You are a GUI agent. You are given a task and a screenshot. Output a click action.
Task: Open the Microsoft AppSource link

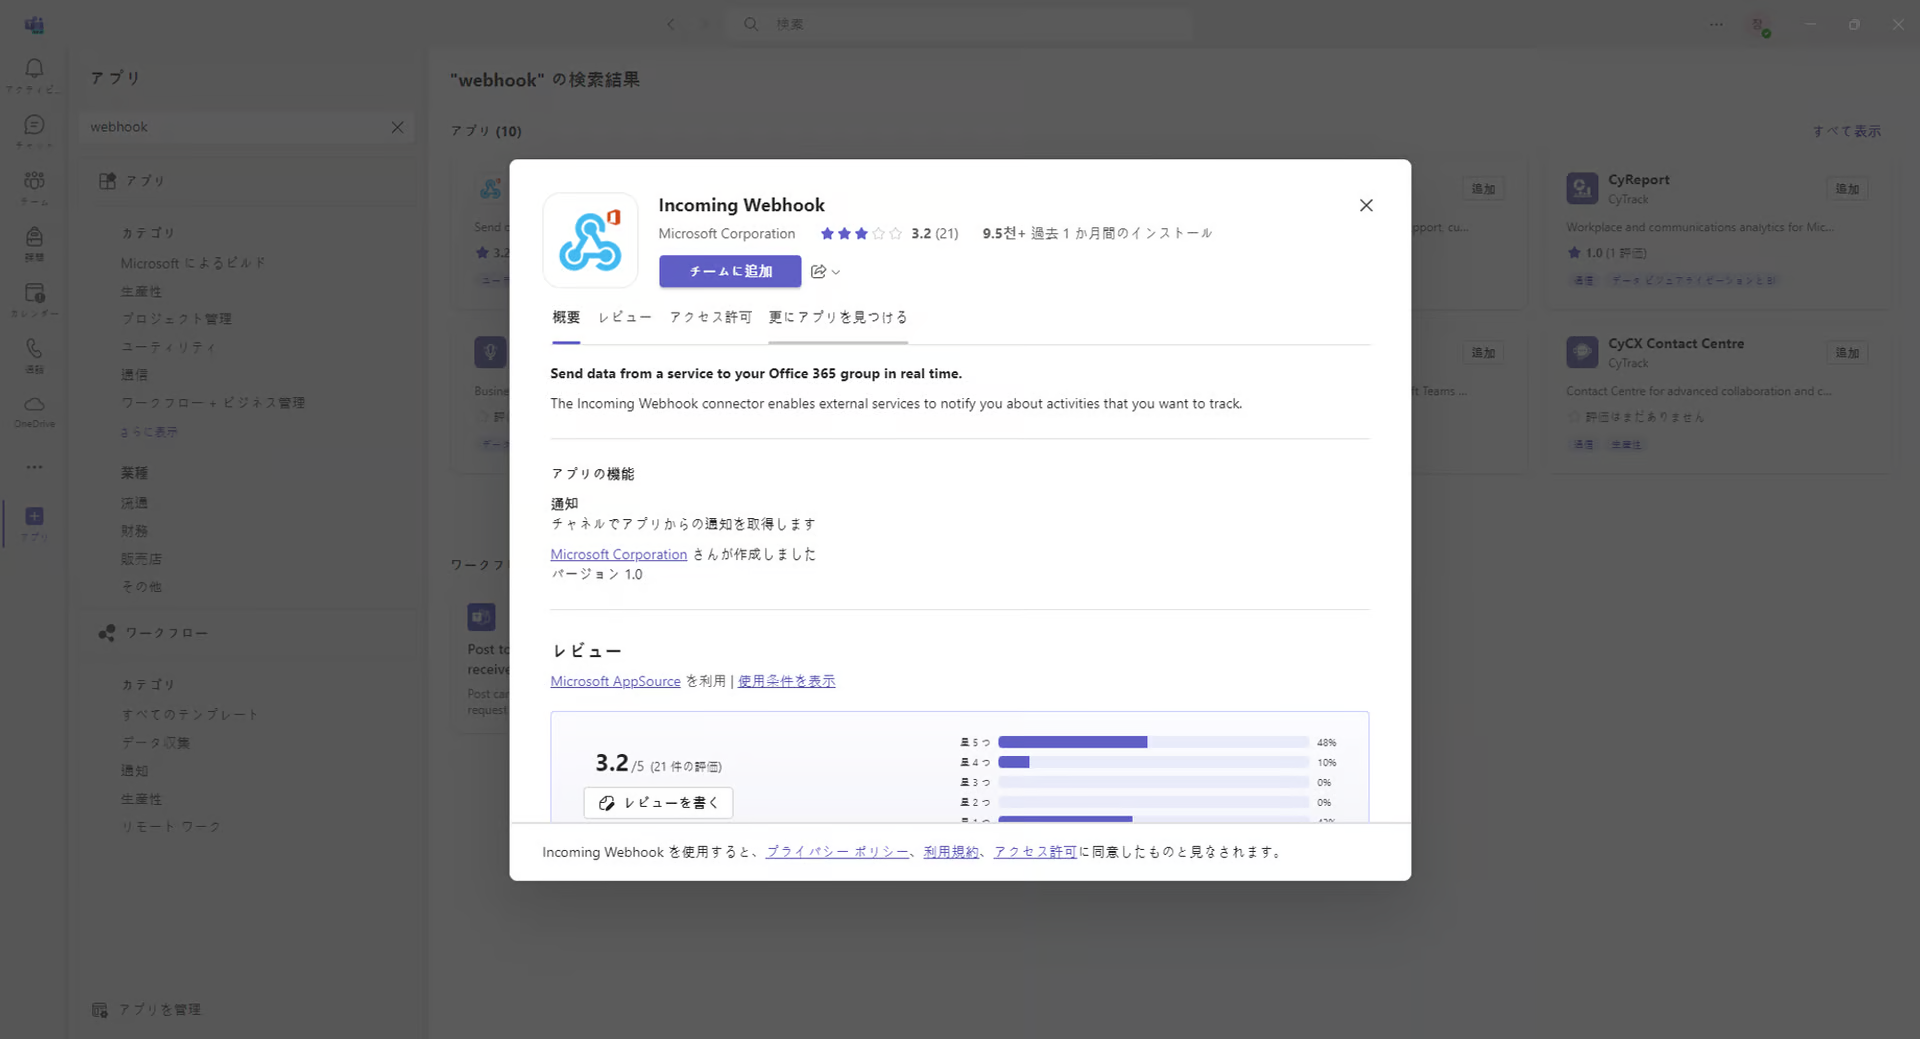(615, 681)
